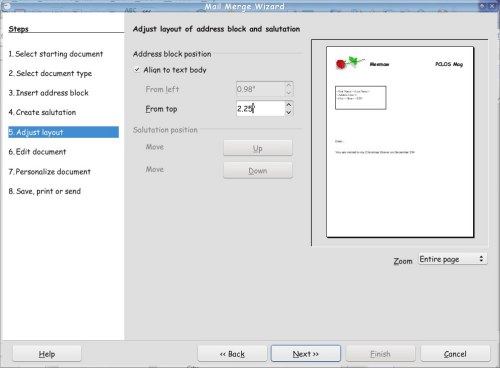Screen dimensions: 500x368
Task: Click the From top value field
Action: pyautogui.click(x=260, y=109)
